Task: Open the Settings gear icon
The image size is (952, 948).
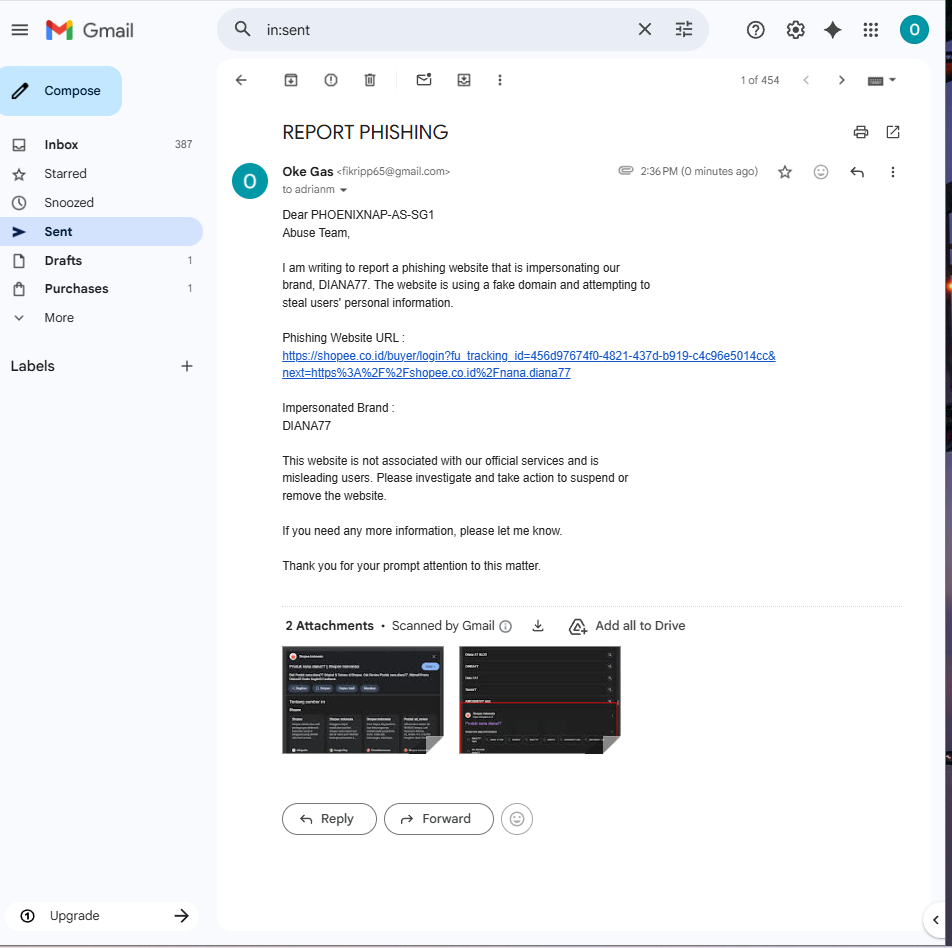Action: tap(795, 30)
